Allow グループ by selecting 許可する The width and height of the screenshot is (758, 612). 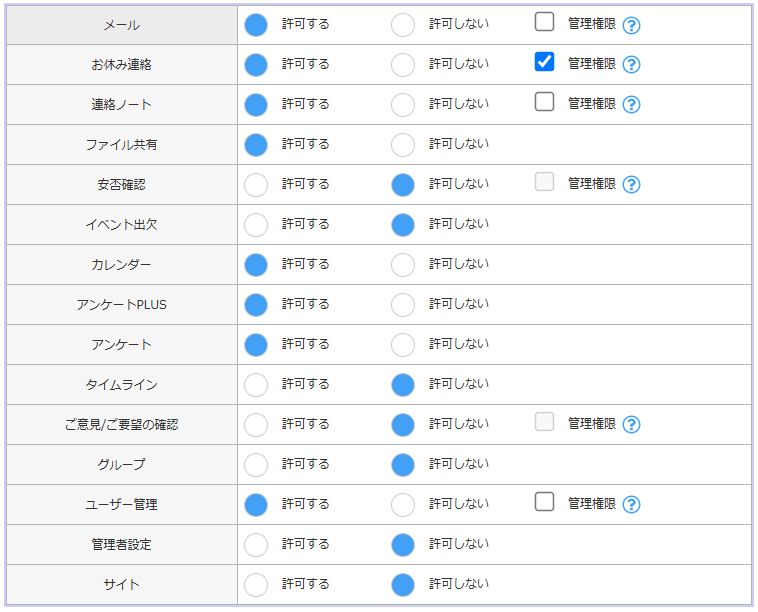coord(256,465)
